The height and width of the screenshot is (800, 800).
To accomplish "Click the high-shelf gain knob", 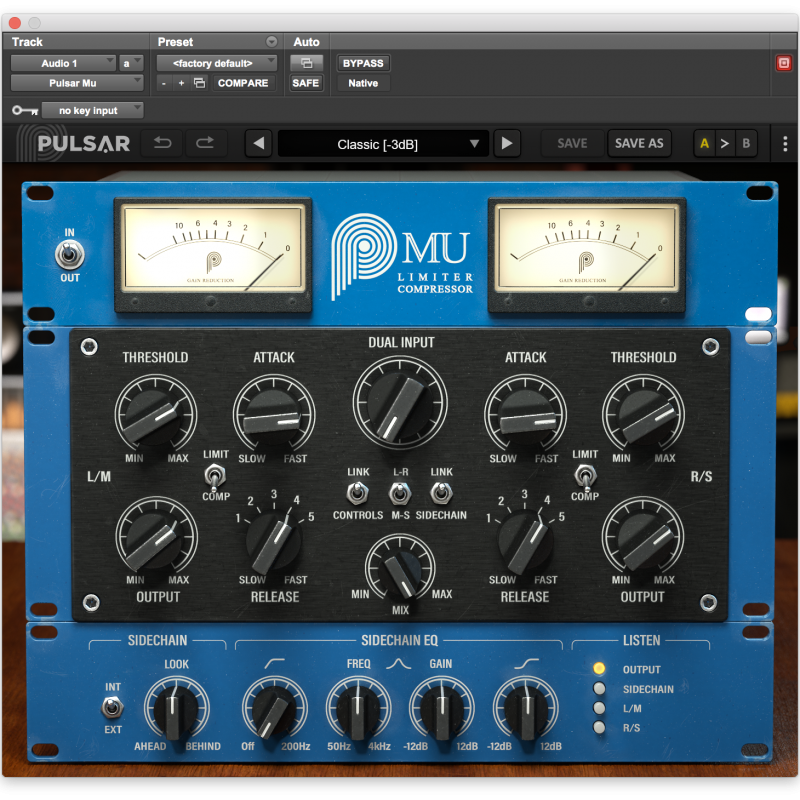I will [526, 709].
